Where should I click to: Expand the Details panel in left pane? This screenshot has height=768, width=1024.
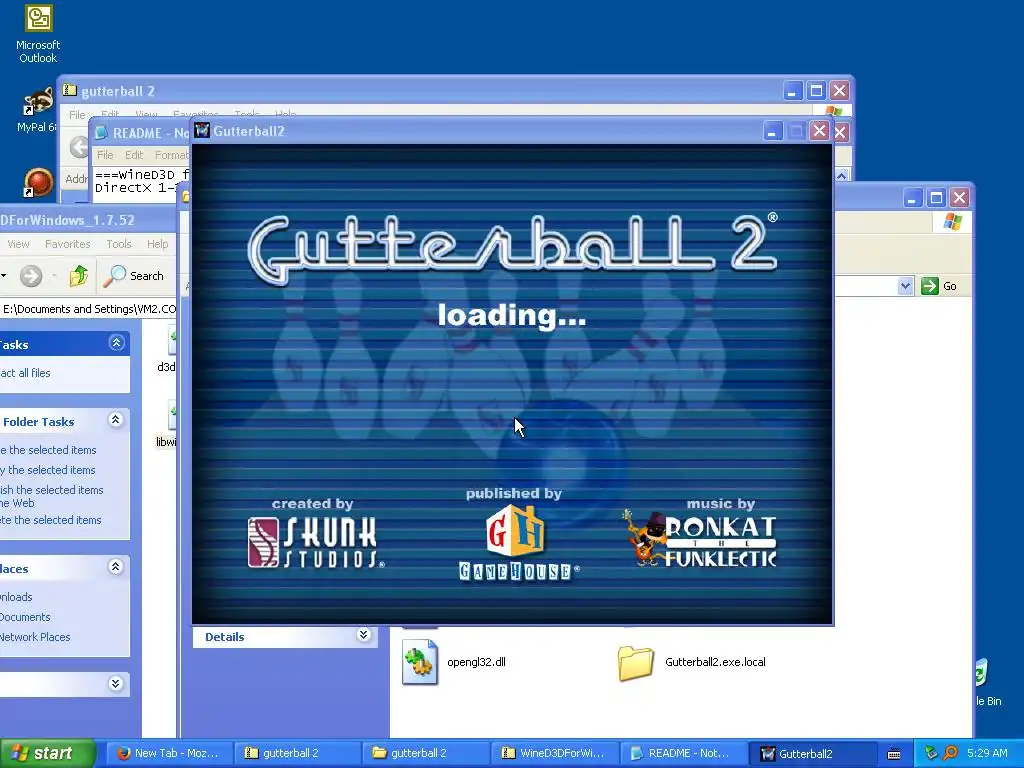(x=364, y=635)
